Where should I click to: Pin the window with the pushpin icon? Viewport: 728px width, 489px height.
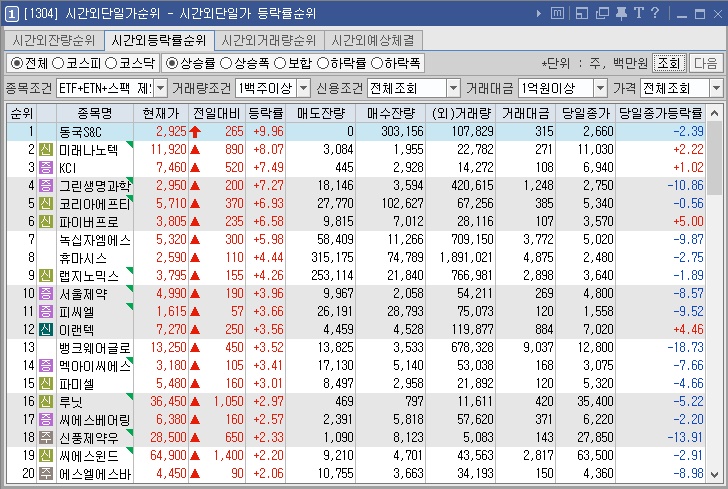pyautogui.click(x=621, y=13)
